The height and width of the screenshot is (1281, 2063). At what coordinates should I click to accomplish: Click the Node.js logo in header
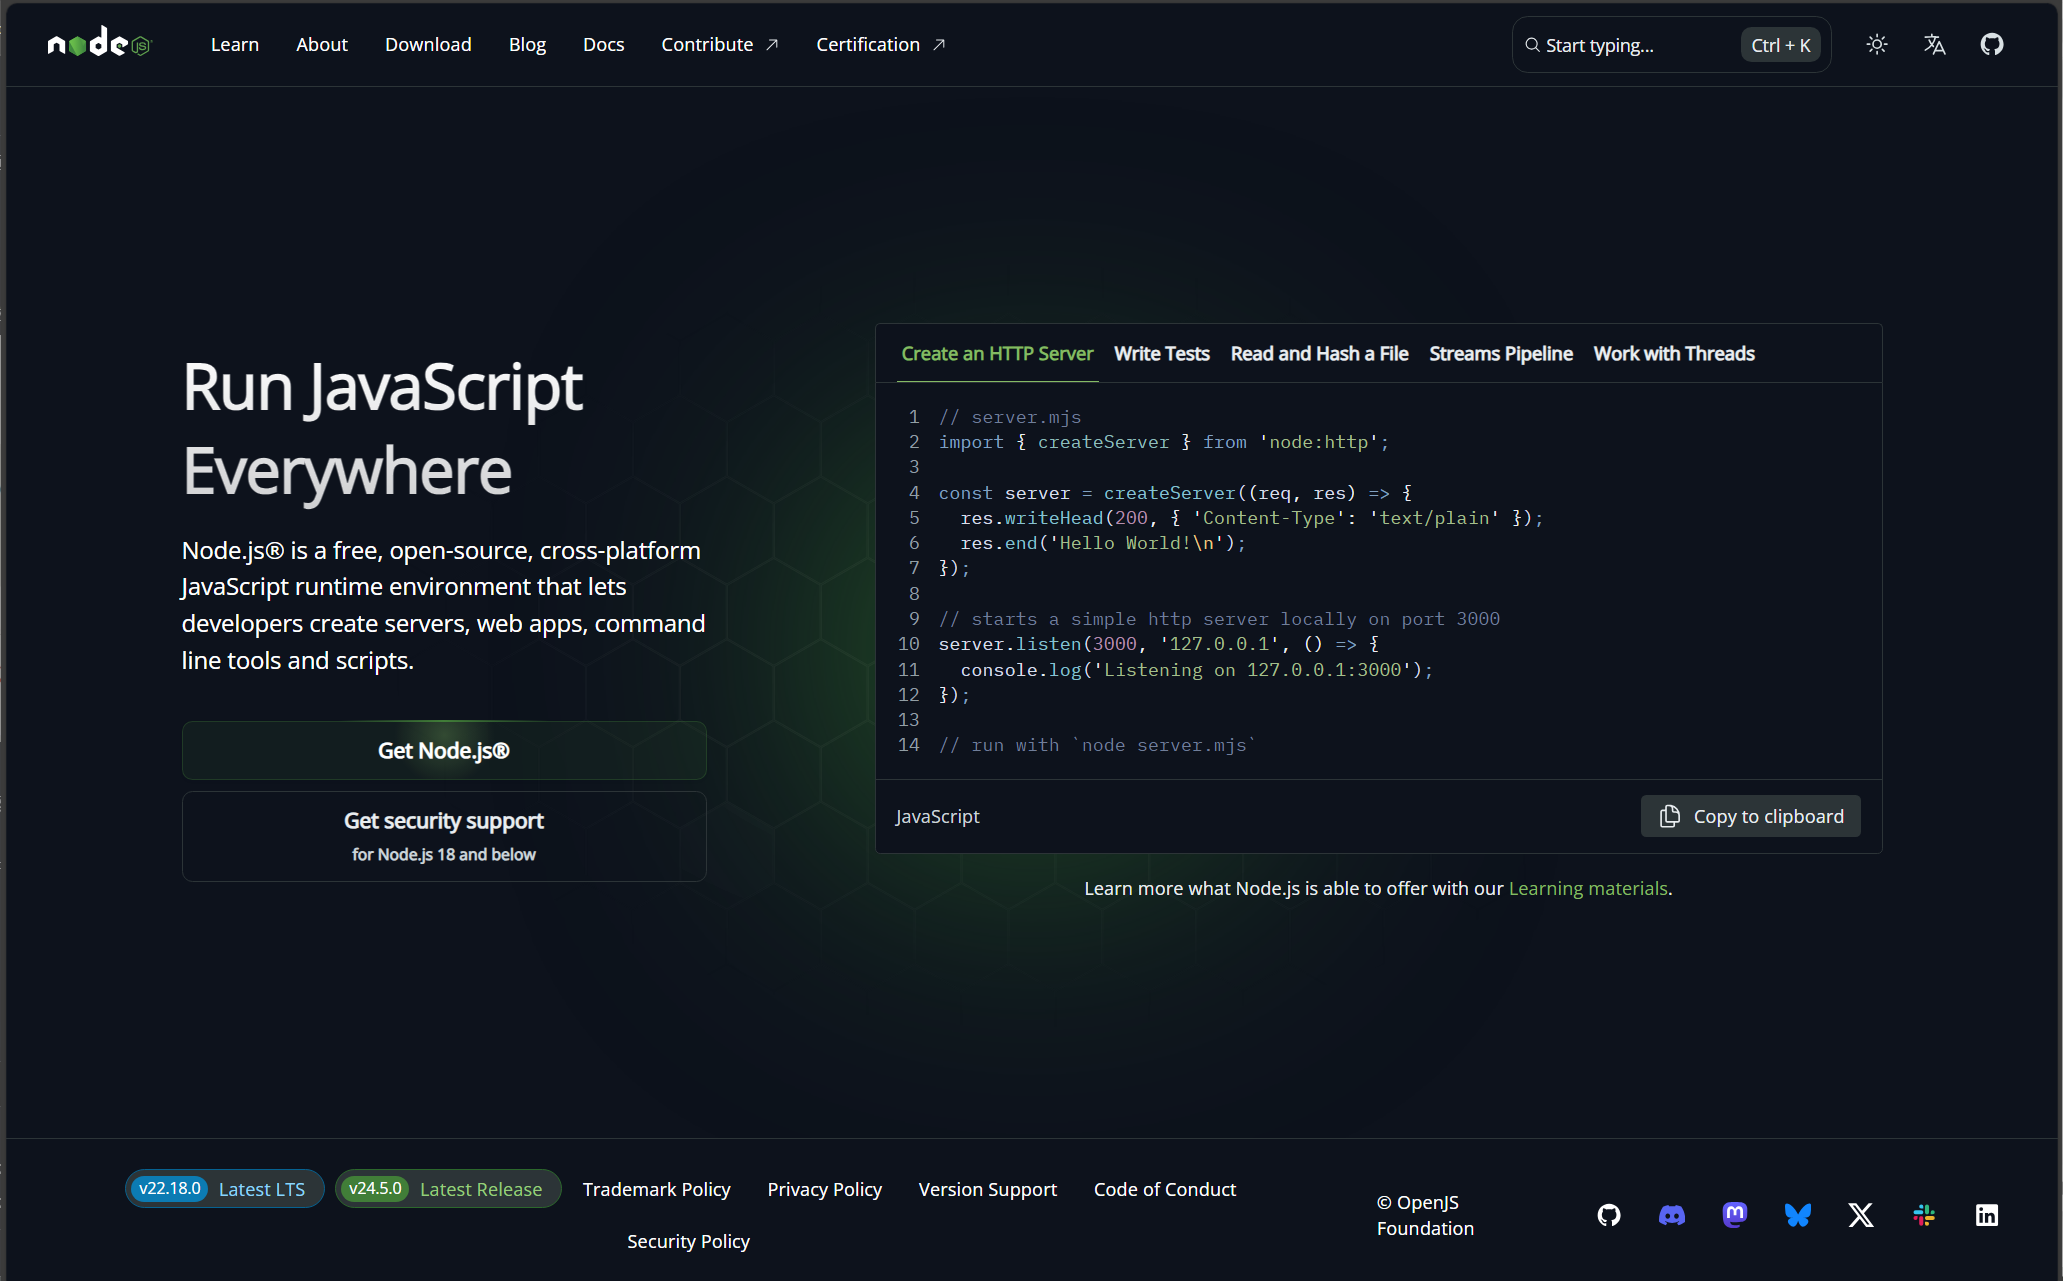pyautogui.click(x=99, y=43)
